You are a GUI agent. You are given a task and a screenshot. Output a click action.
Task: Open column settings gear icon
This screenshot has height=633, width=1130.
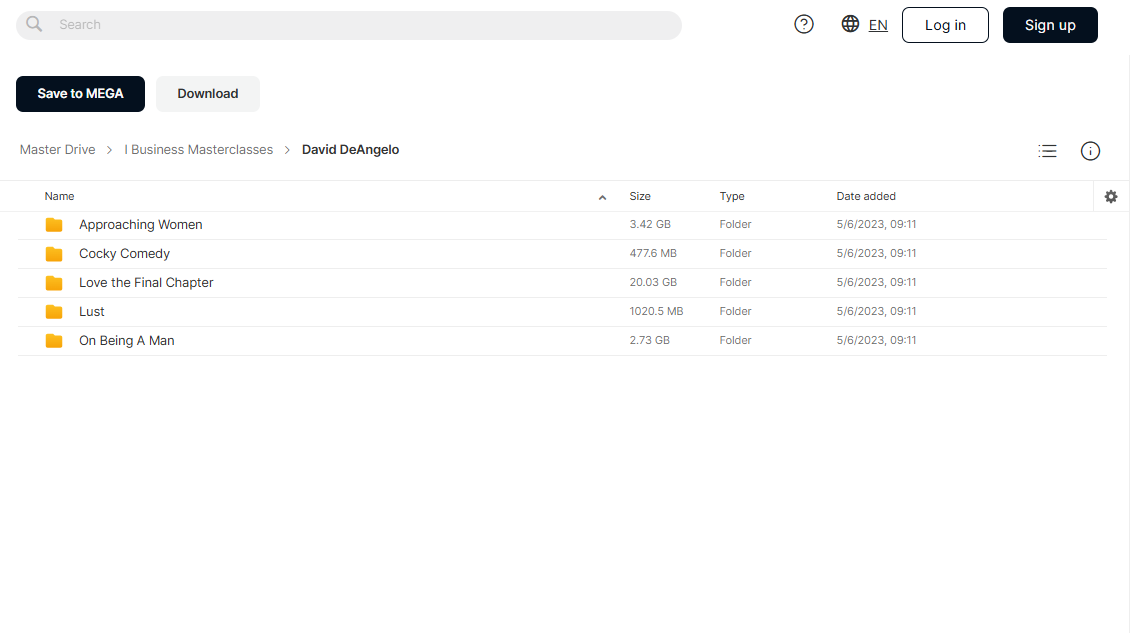(x=1111, y=196)
